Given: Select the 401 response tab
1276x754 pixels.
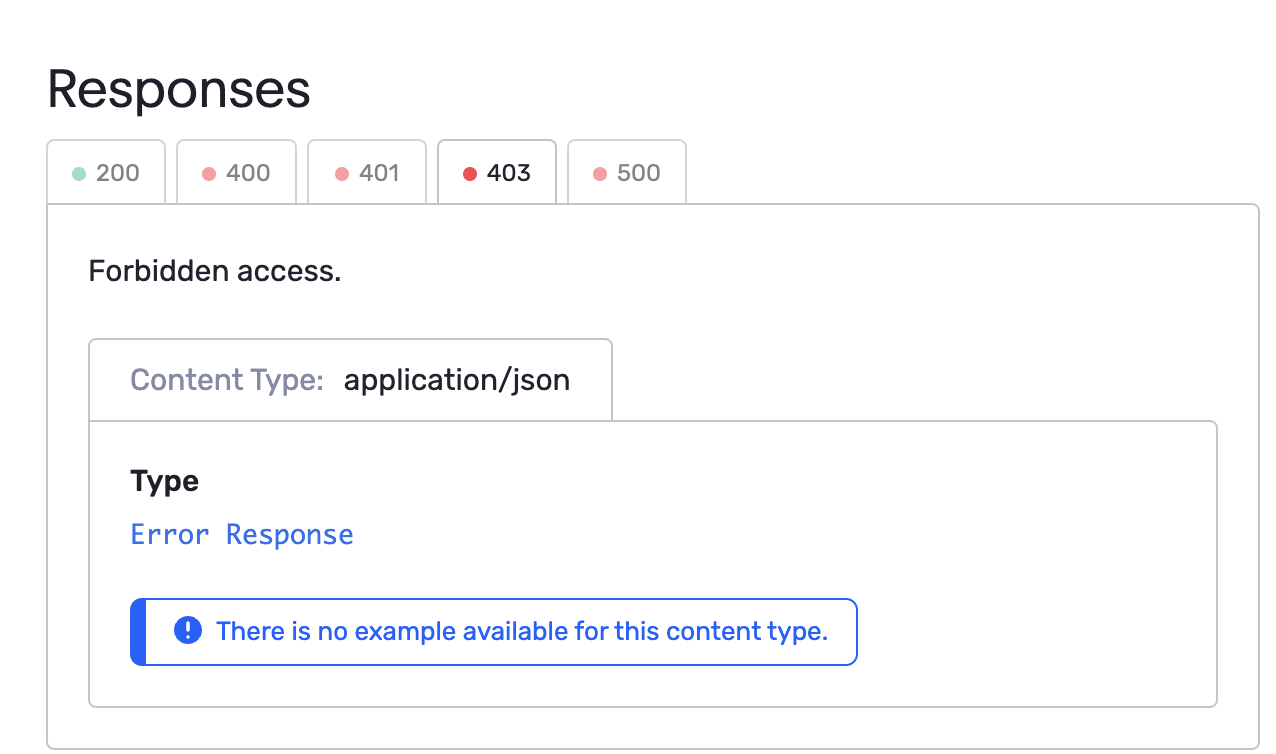Looking at the screenshot, I should click(x=367, y=172).
